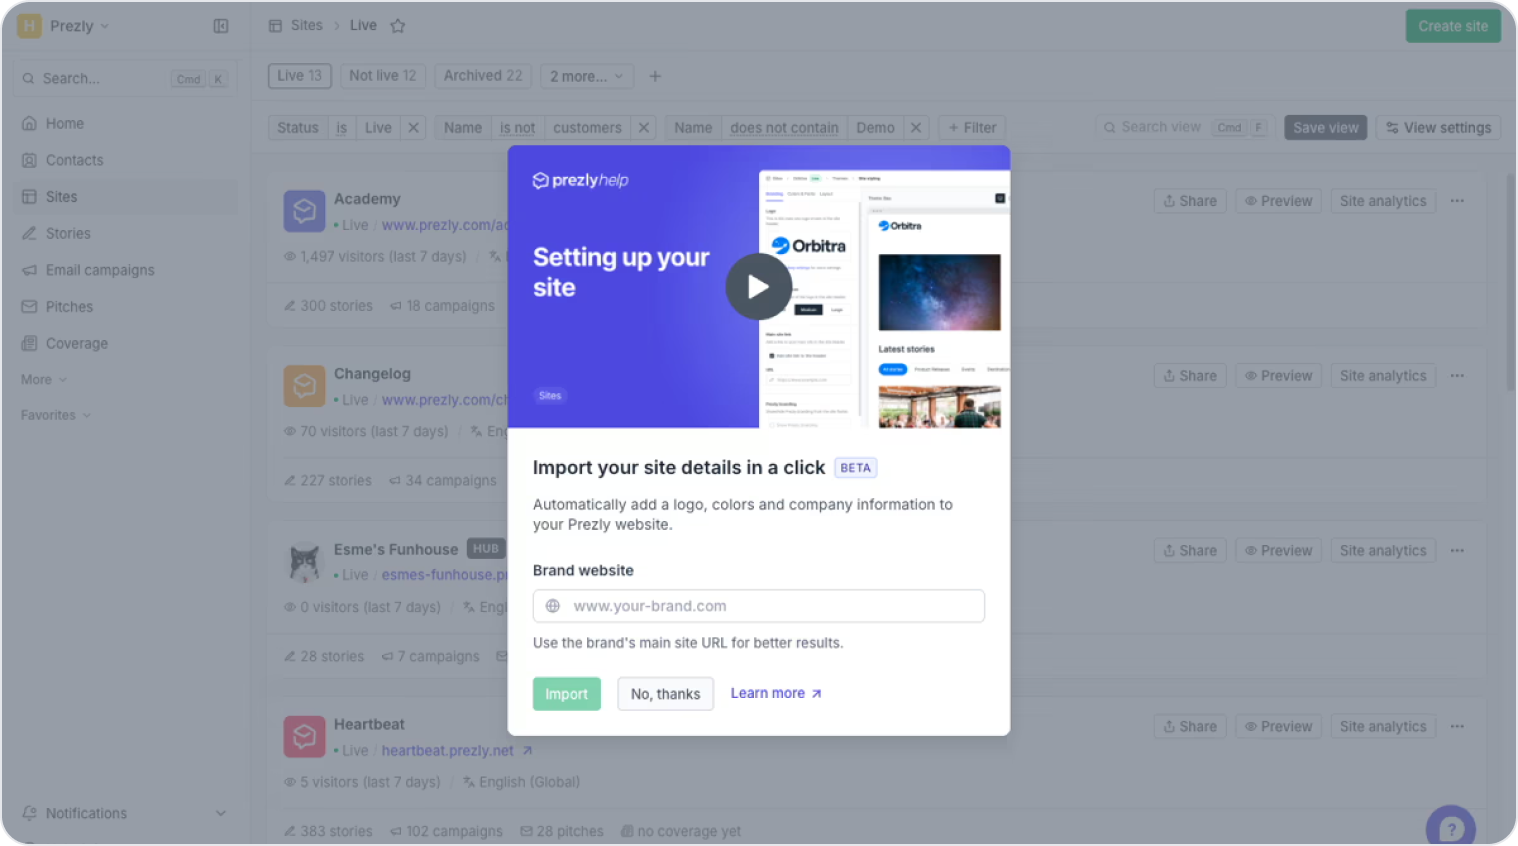
Task: Remove the Status is Live filter
Action: (413, 128)
